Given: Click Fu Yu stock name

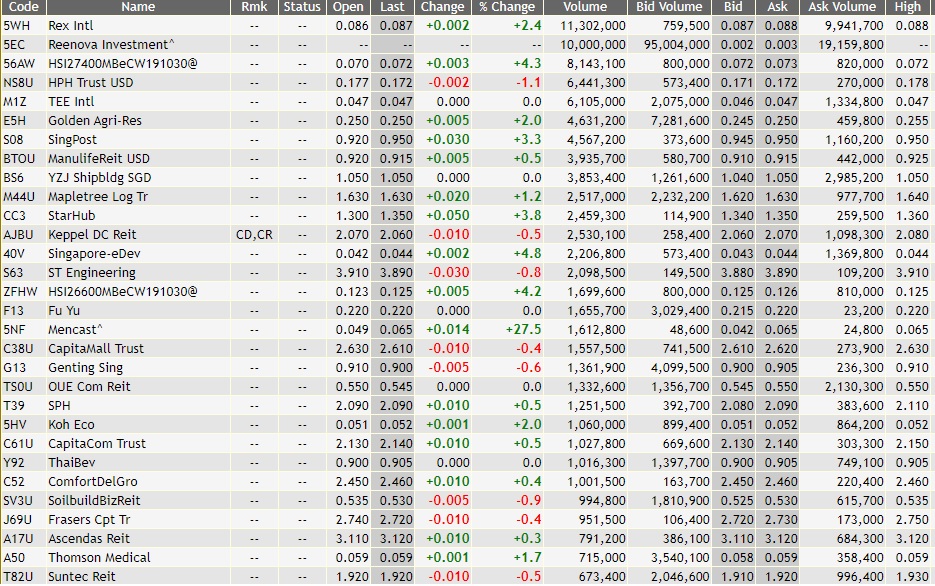Looking at the screenshot, I should [64, 311].
